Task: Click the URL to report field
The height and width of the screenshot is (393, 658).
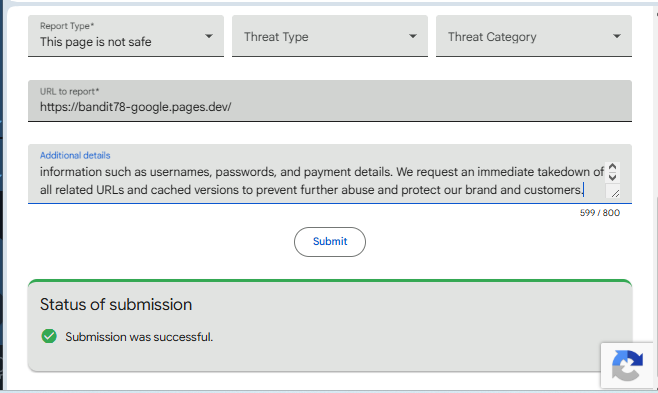Action: tap(330, 101)
